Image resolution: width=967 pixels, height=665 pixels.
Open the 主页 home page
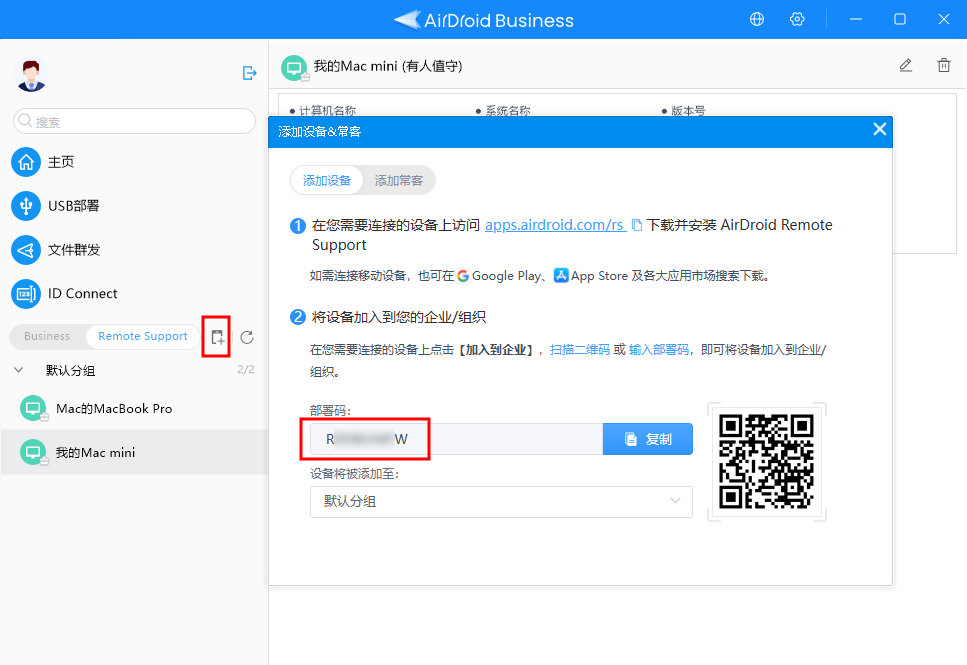point(61,162)
